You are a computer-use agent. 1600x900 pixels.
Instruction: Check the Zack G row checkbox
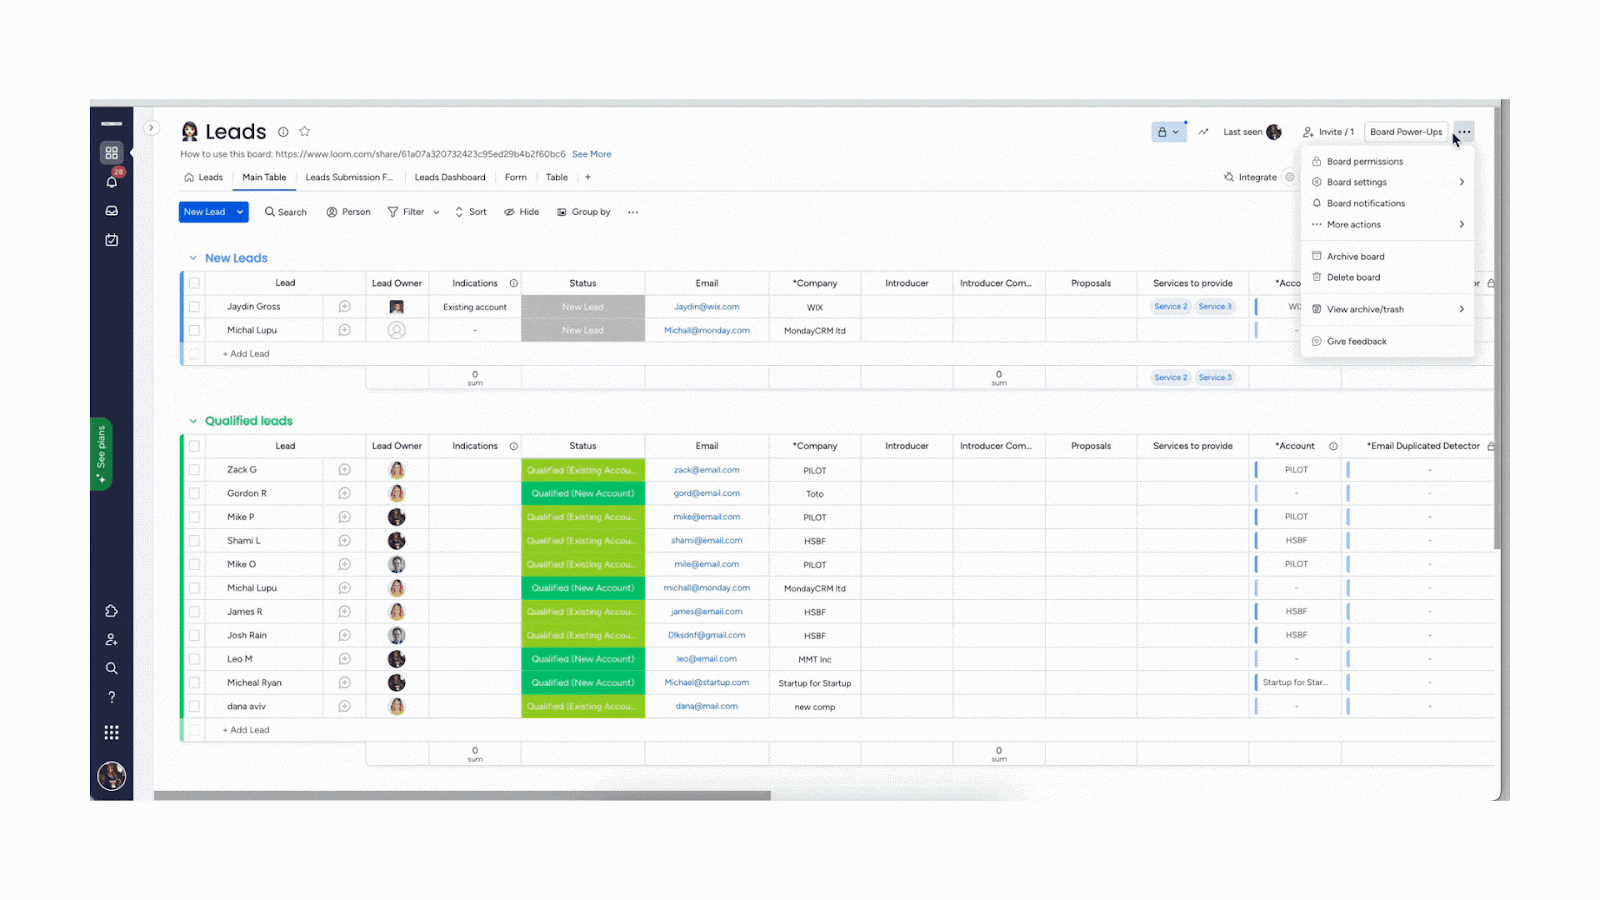(195, 470)
